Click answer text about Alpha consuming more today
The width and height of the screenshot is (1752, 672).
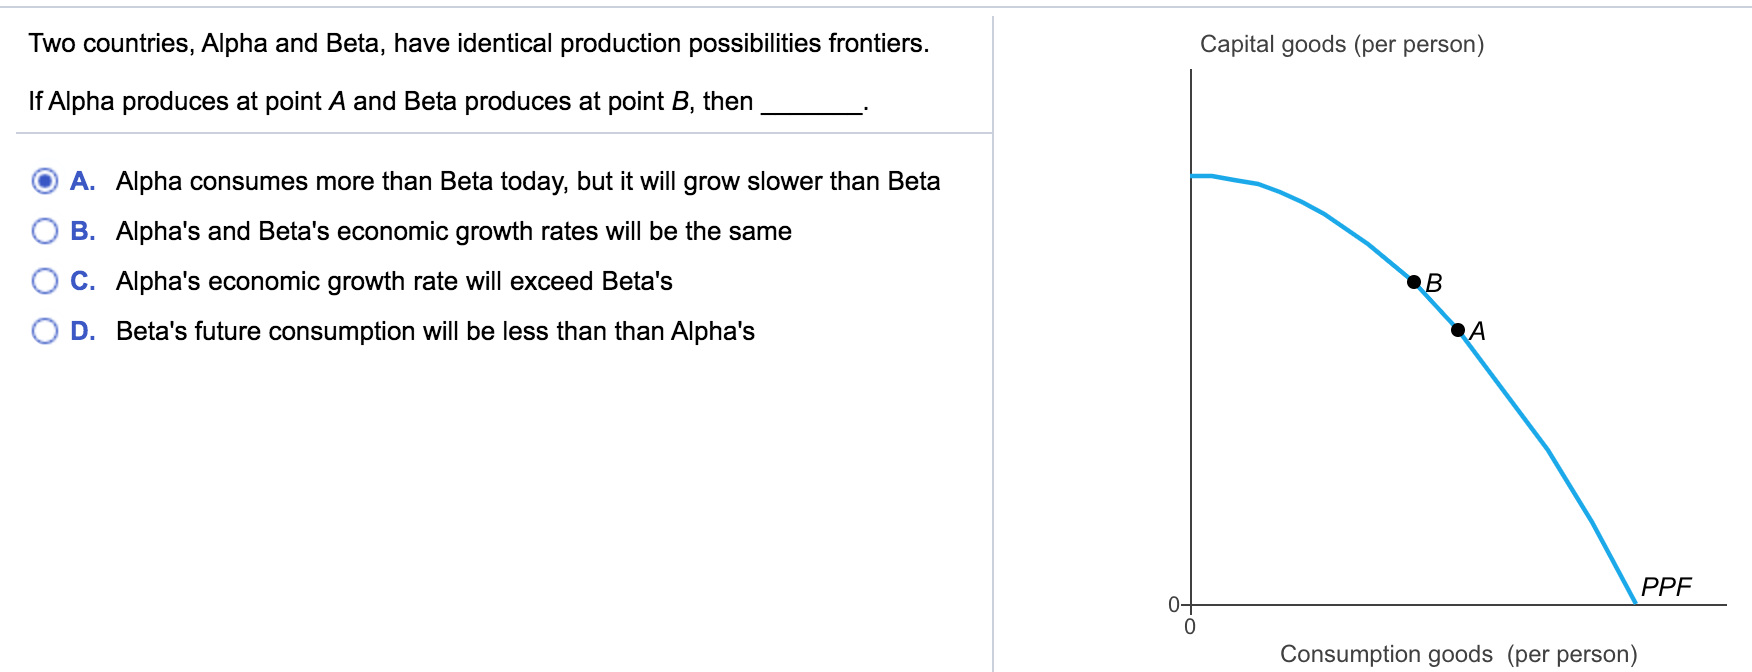[x=528, y=181]
